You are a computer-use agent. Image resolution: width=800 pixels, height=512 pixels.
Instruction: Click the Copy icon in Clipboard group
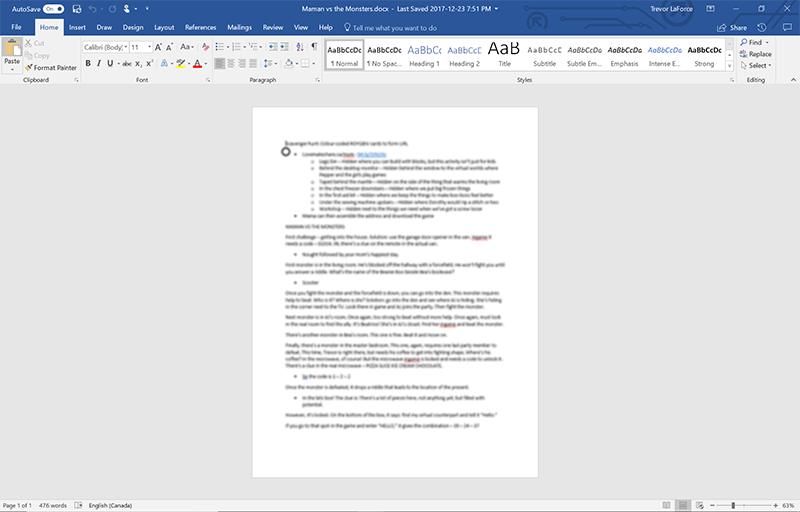pyautogui.click(x=29, y=55)
